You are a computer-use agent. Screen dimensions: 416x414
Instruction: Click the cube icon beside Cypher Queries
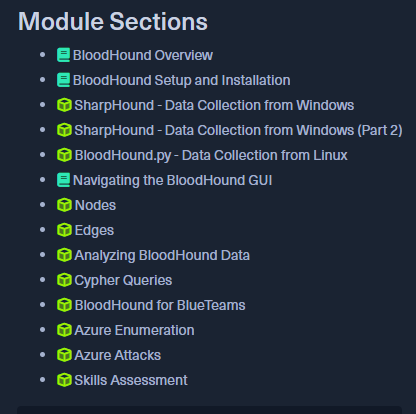pos(64,280)
